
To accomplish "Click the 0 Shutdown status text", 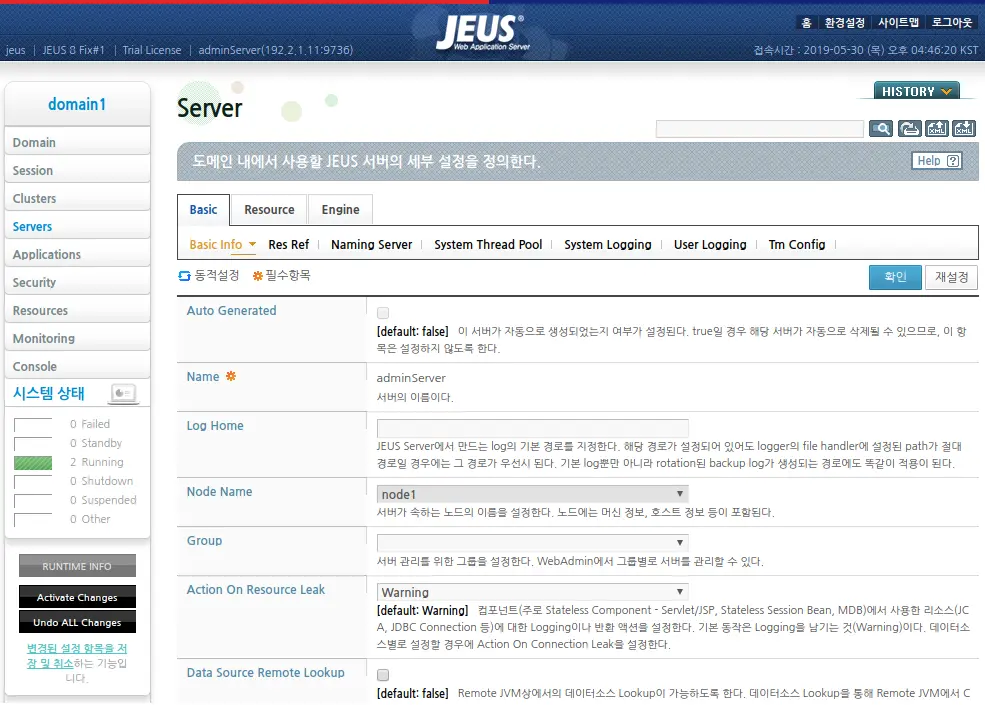I will pyautogui.click(x=101, y=481).
